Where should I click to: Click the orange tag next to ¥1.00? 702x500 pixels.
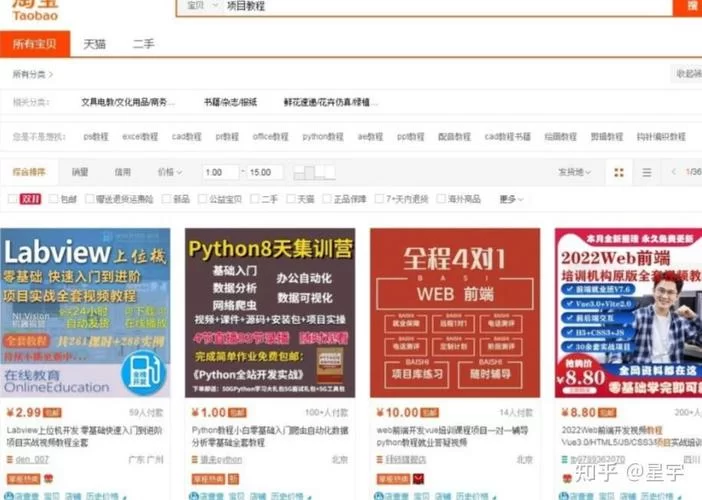tap(237, 412)
